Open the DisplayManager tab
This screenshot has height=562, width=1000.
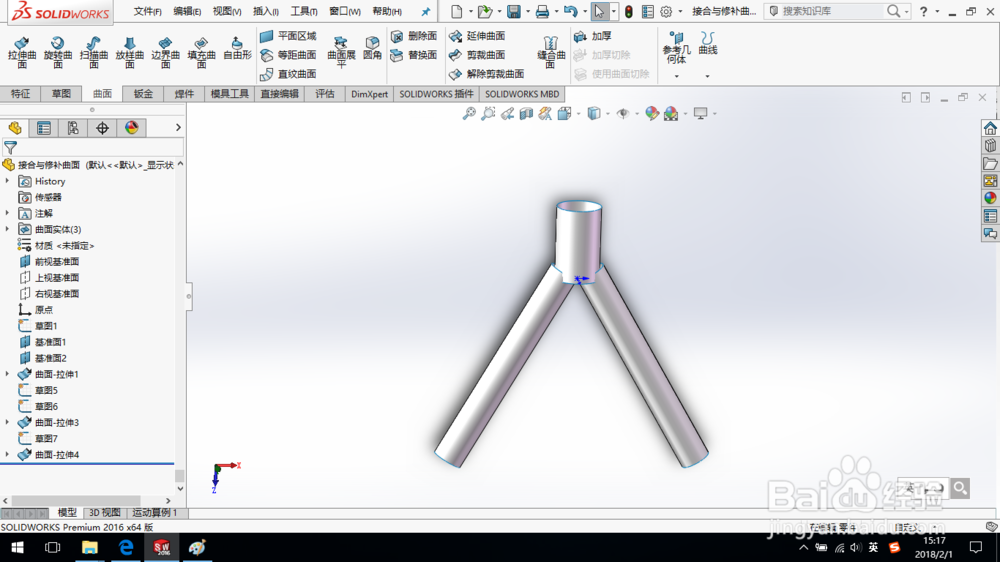point(131,128)
